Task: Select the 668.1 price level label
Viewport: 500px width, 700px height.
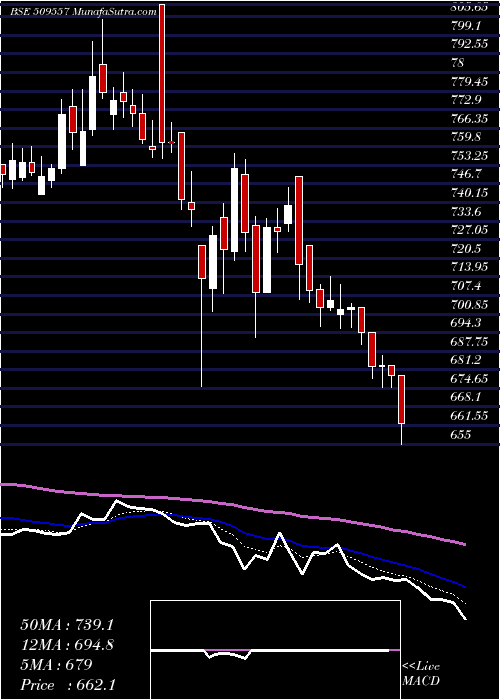Action: coord(467,397)
